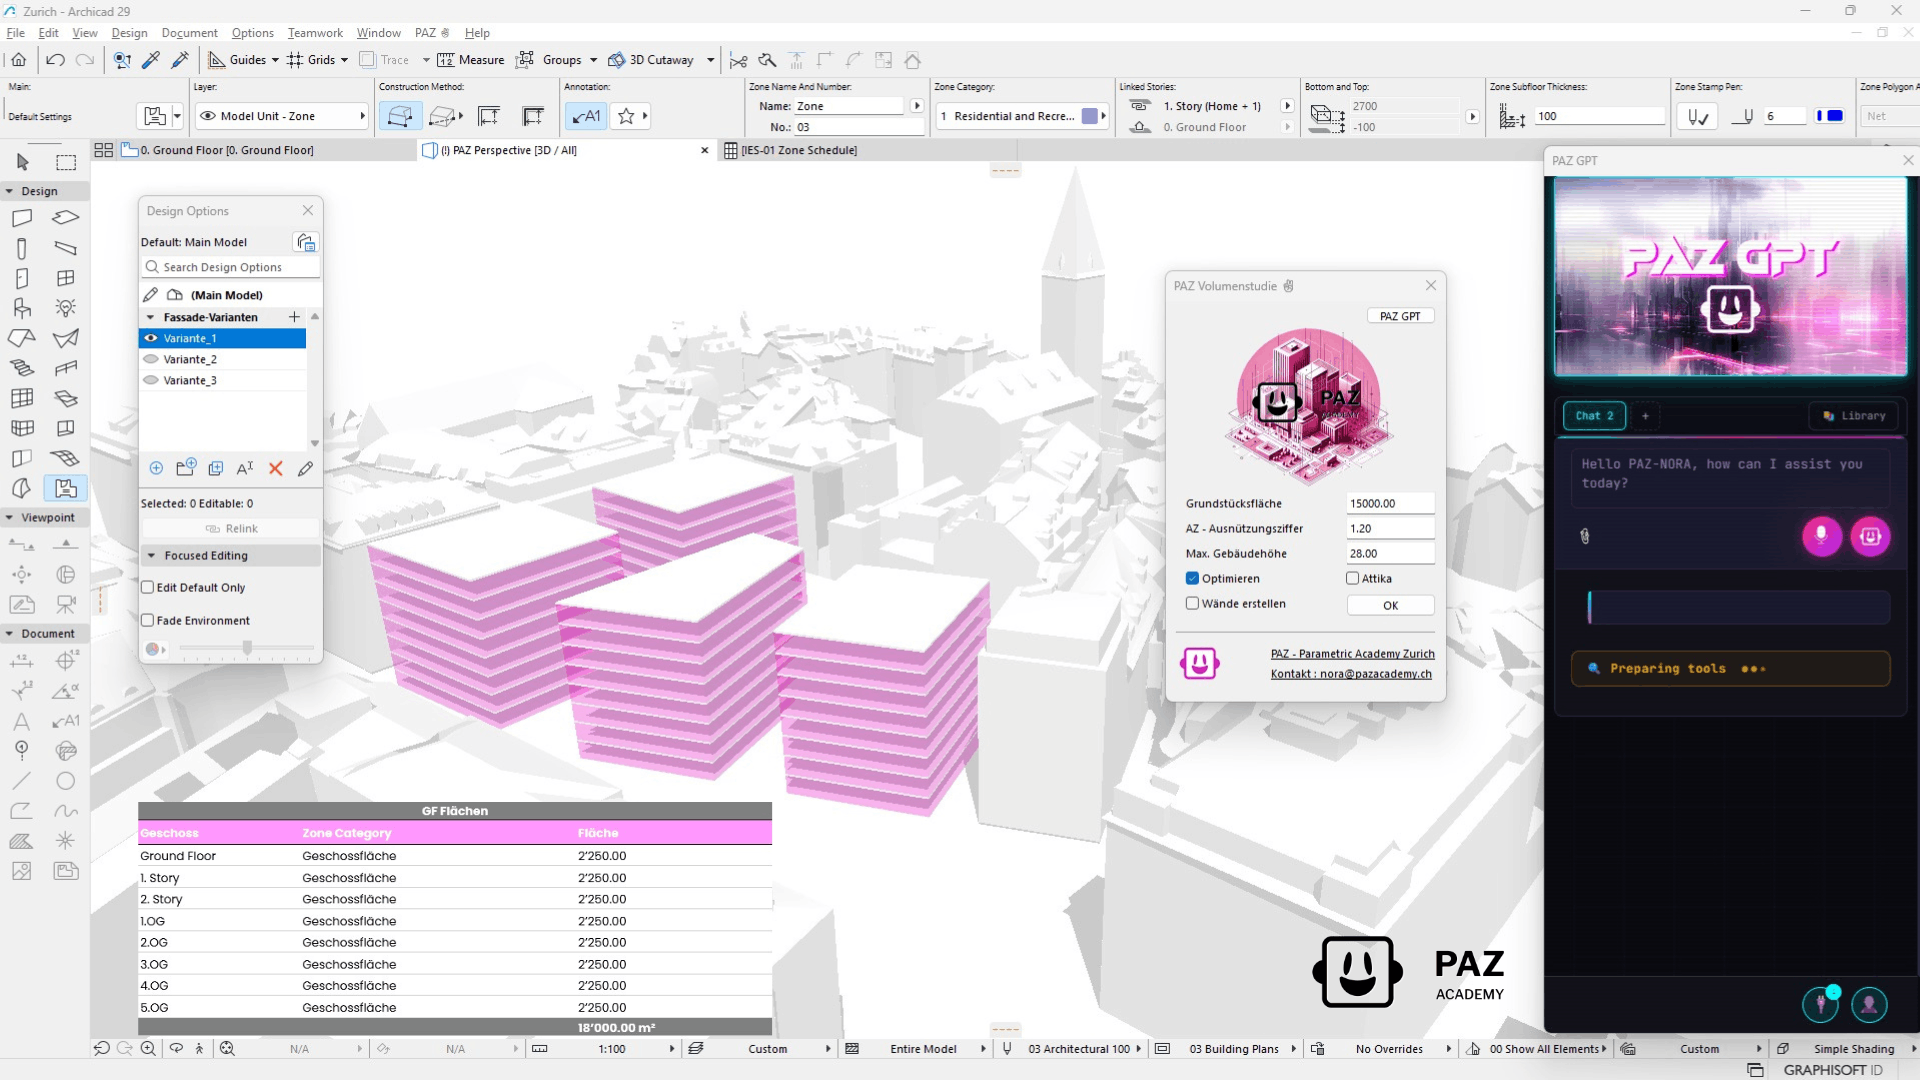Toggle the Trace checkbox in the toolbar
1920x1080 pixels.
[x=367, y=60]
